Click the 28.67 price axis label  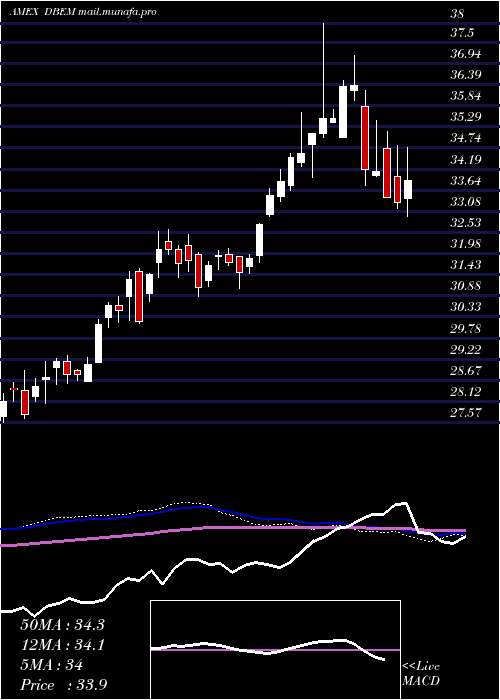pos(466,371)
